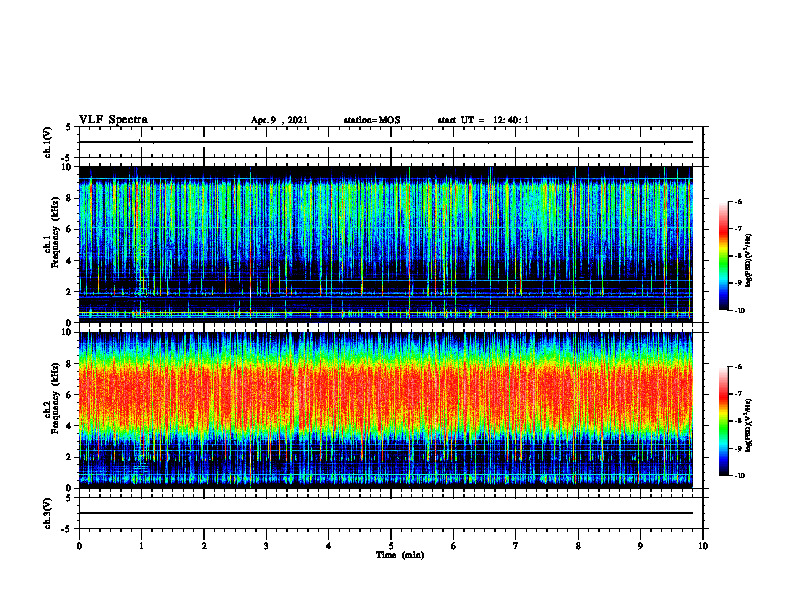This screenshot has height=612, width=792.
Task: Click the "3" minute tick label on time axis
Action: tap(266, 546)
